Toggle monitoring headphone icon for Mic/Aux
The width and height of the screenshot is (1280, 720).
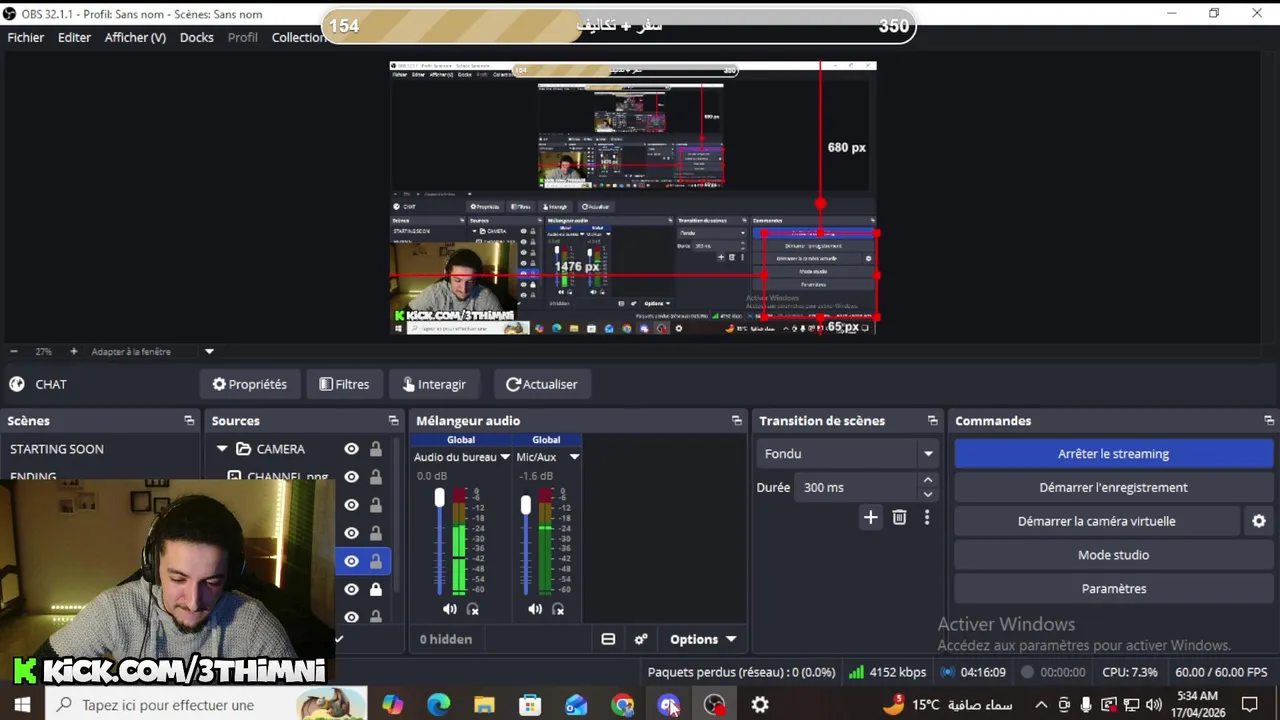click(x=558, y=609)
